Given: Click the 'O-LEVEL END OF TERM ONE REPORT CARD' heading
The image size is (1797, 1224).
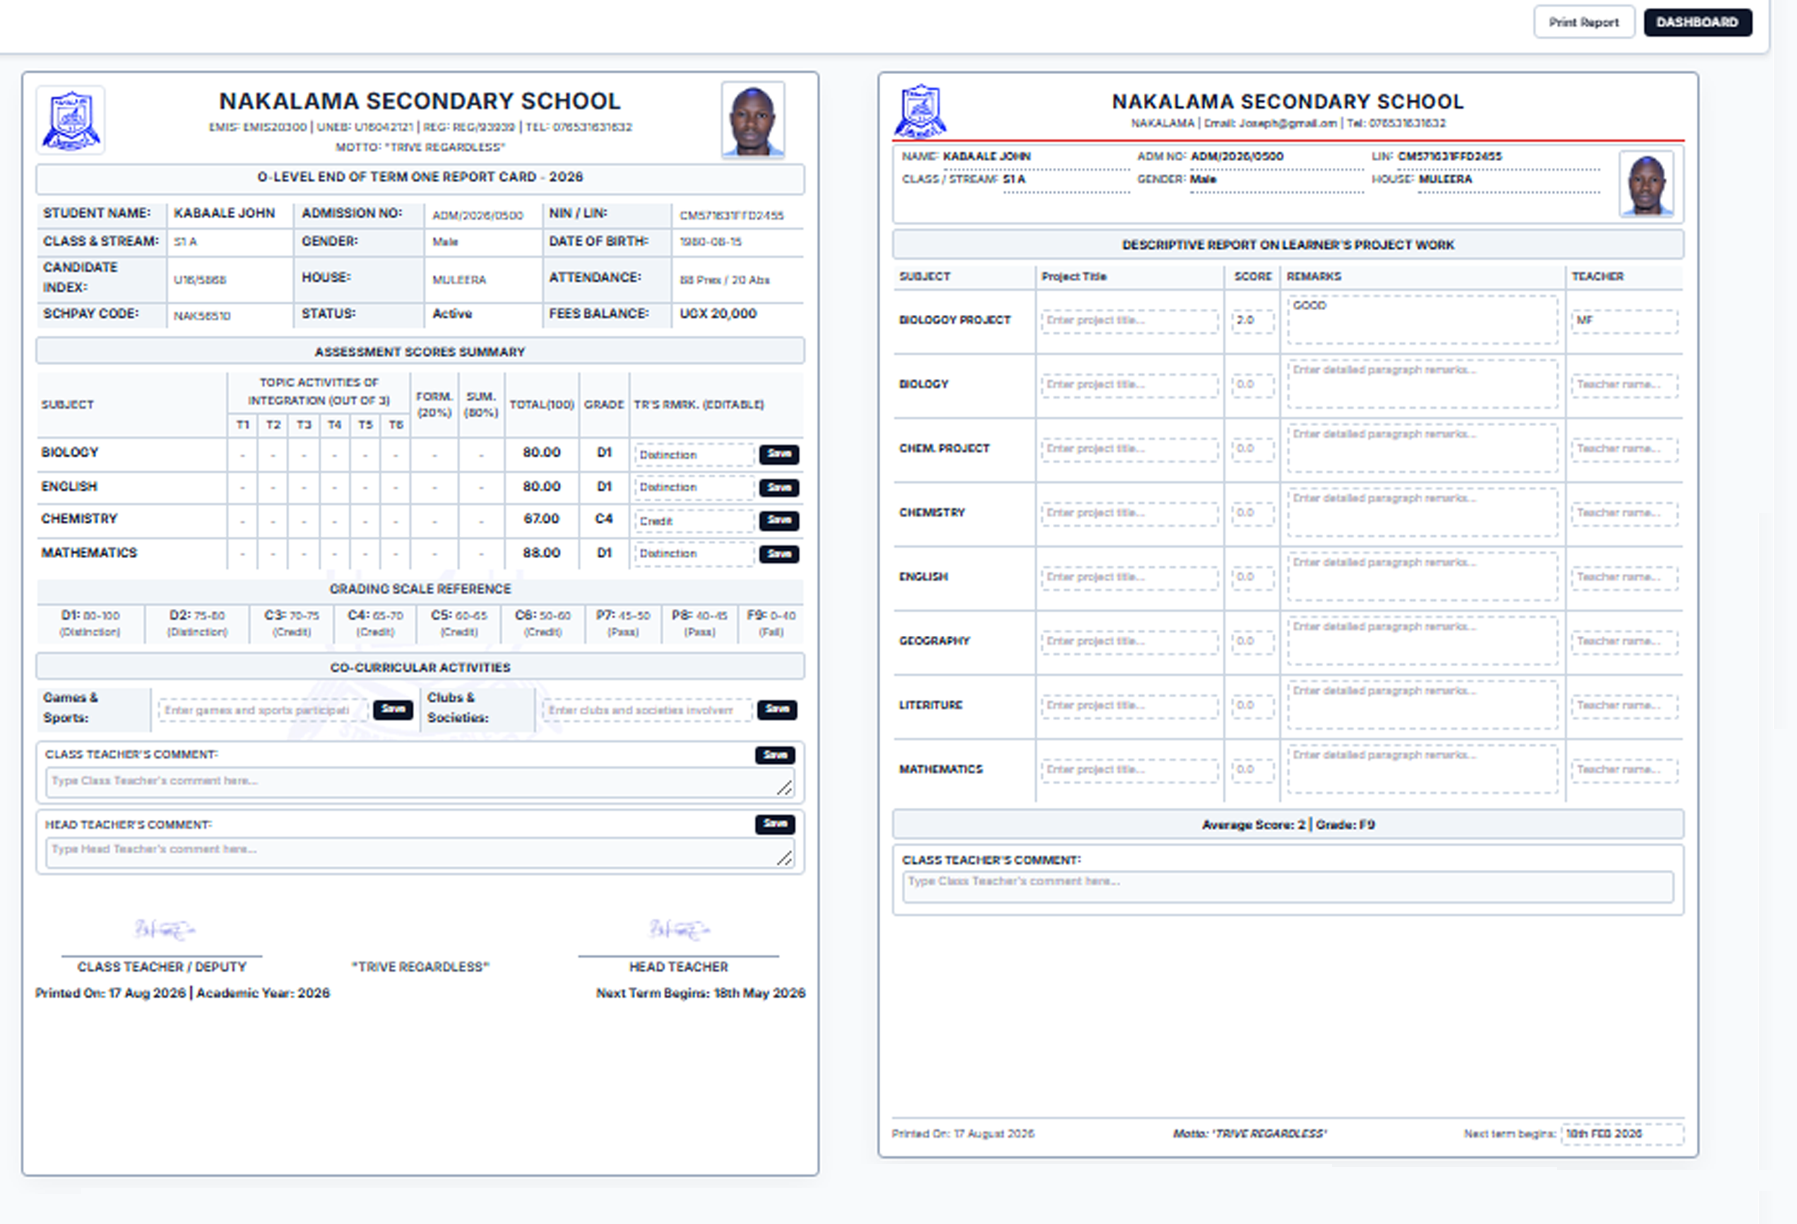Looking at the screenshot, I should point(420,177).
